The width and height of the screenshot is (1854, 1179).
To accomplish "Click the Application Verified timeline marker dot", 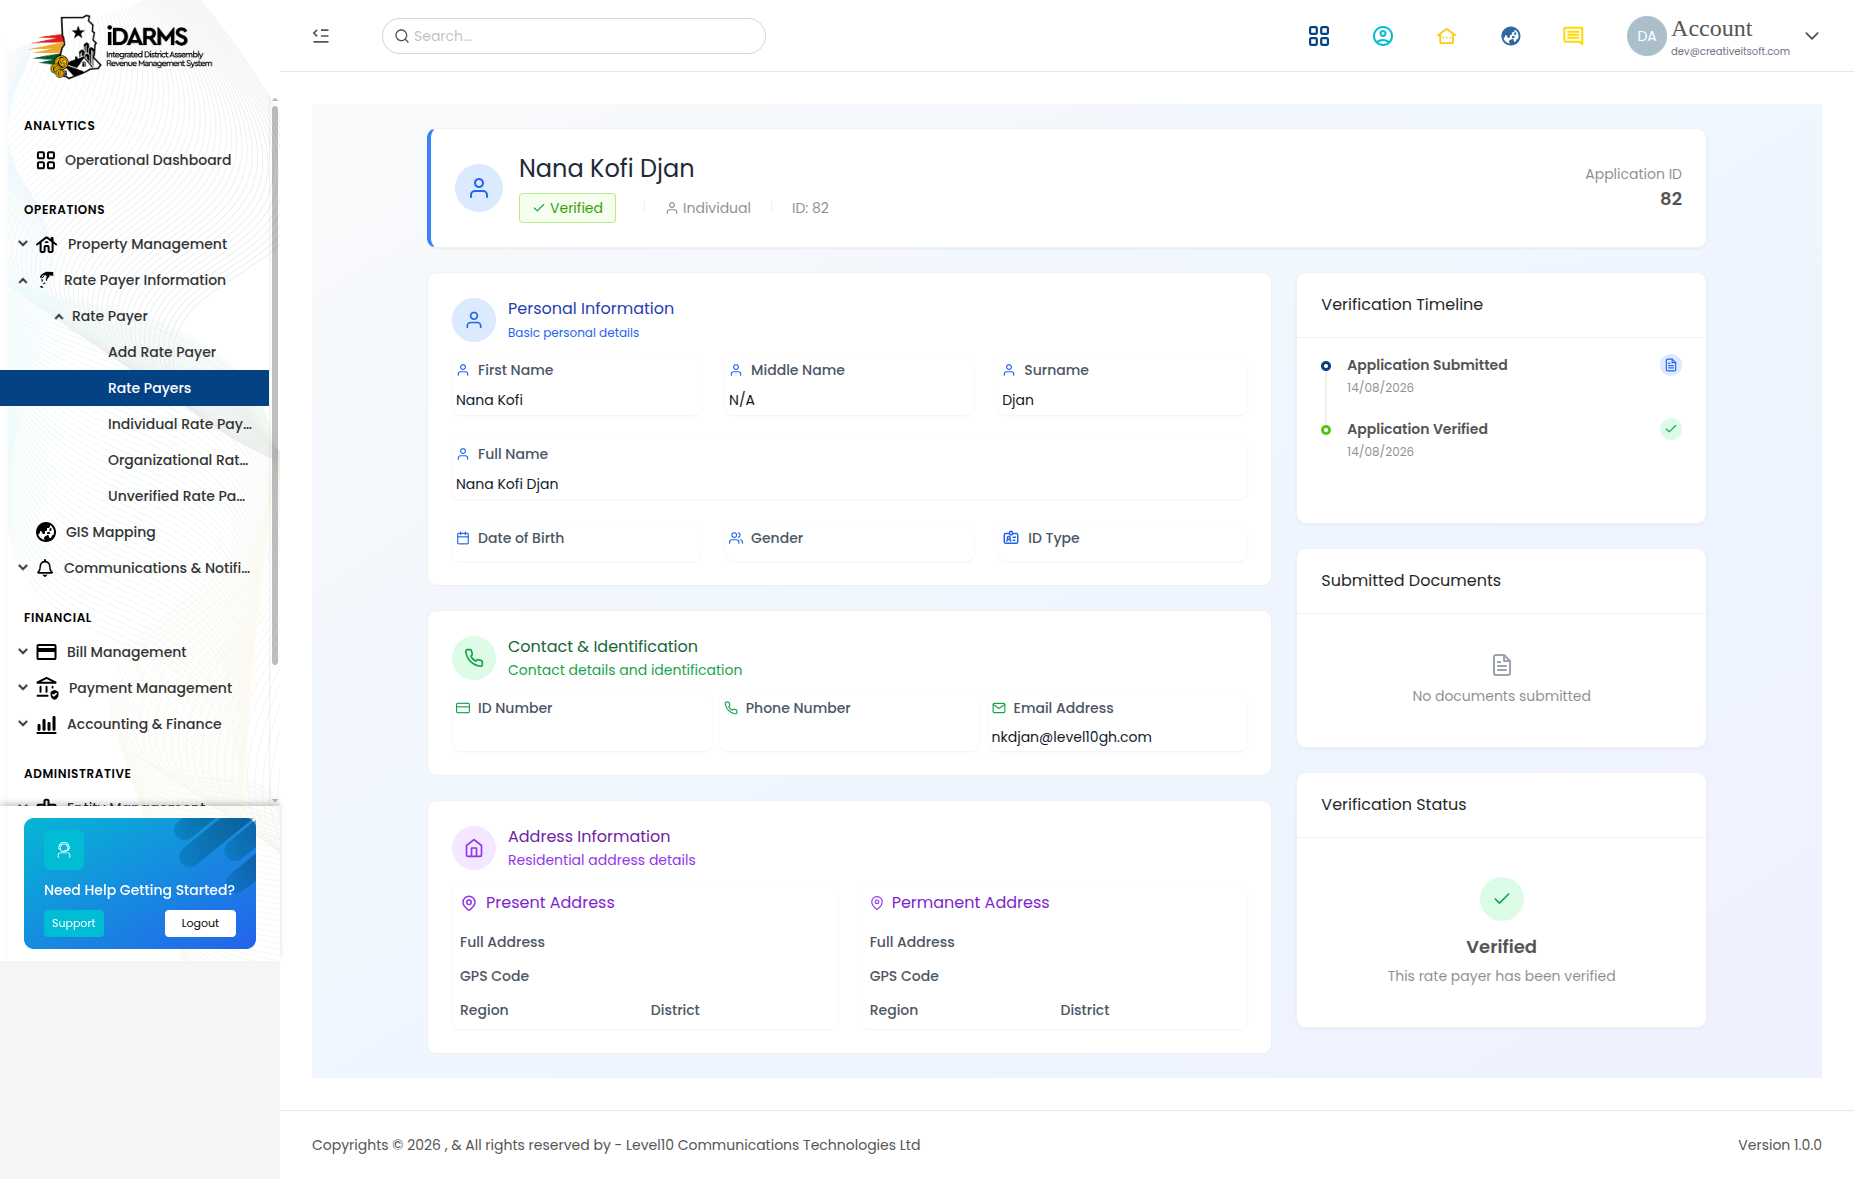I will tap(1326, 430).
